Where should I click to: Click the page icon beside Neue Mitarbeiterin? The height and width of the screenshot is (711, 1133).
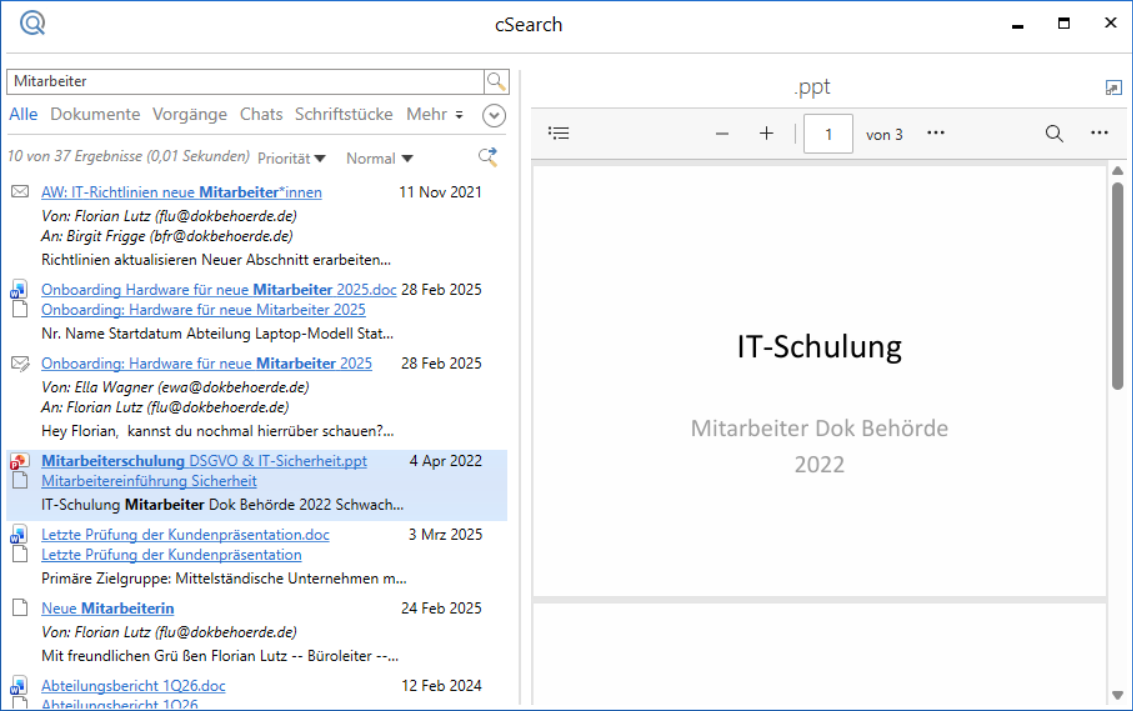[20, 608]
